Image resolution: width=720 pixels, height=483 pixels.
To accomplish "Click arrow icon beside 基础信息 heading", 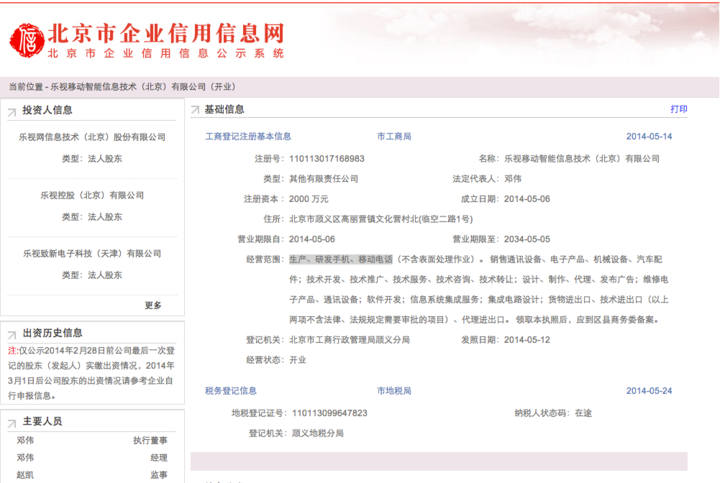I will (x=196, y=109).
